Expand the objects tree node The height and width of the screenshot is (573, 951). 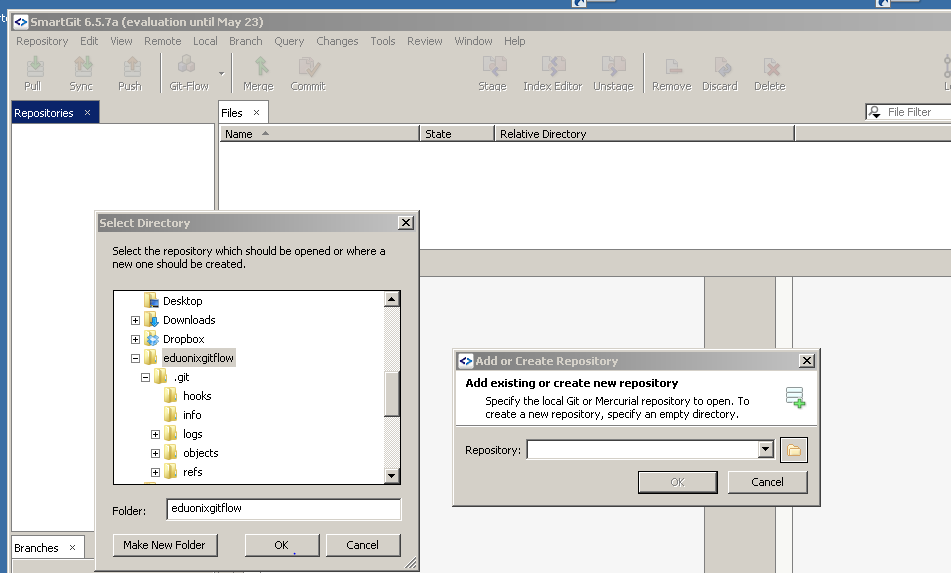pyautogui.click(x=155, y=453)
